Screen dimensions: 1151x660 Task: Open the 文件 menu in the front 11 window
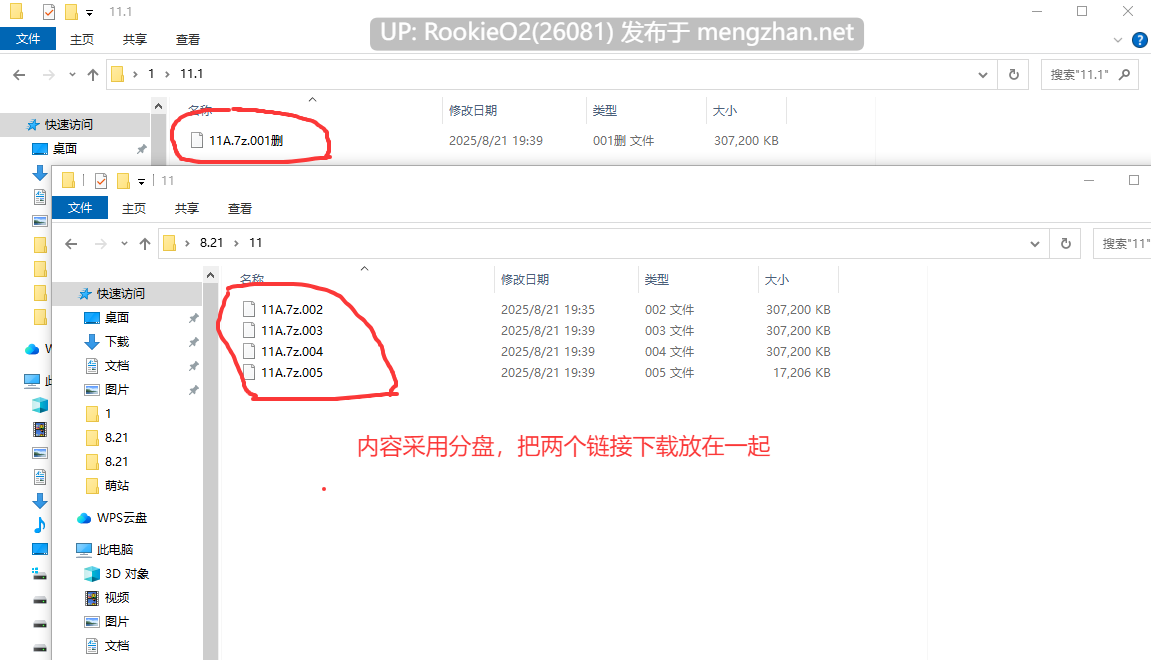click(x=80, y=208)
